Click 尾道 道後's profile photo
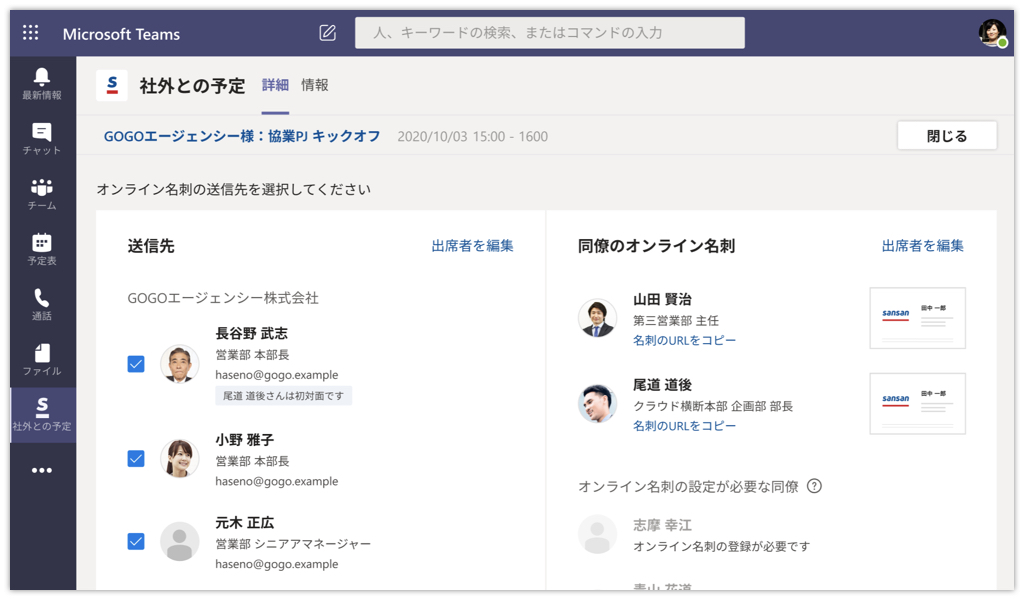1024x600 pixels. coord(598,403)
